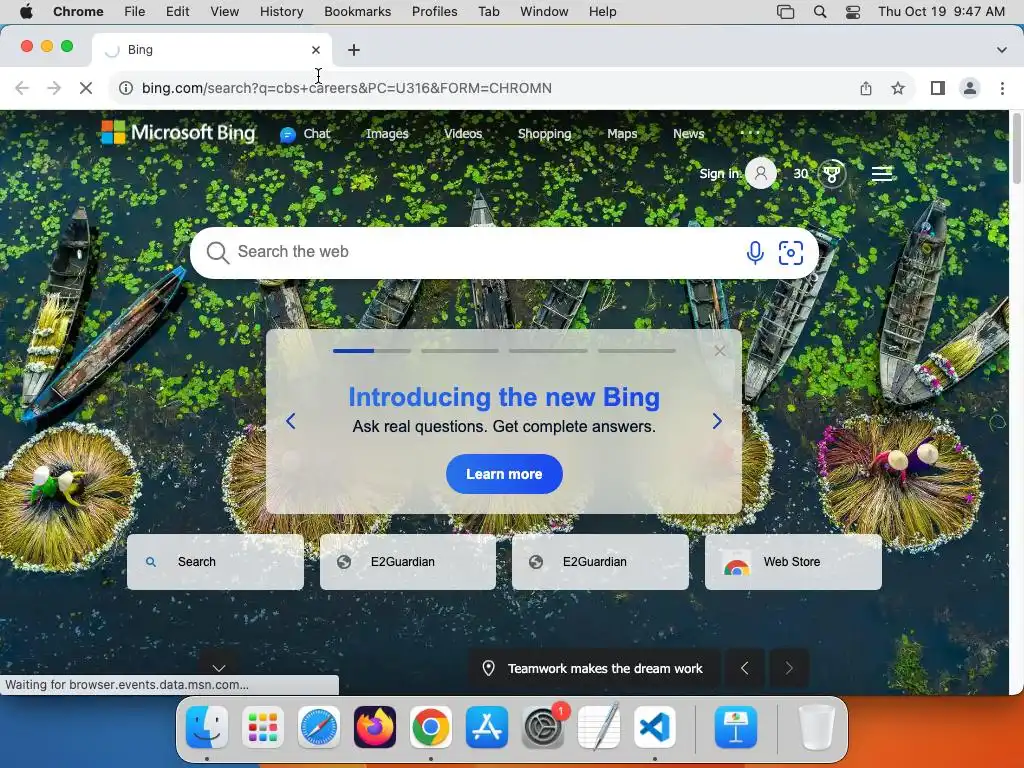The height and width of the screenshot is (768, 1024).
Task: Bookmark this tab with the star
Action: click(899, 88)
